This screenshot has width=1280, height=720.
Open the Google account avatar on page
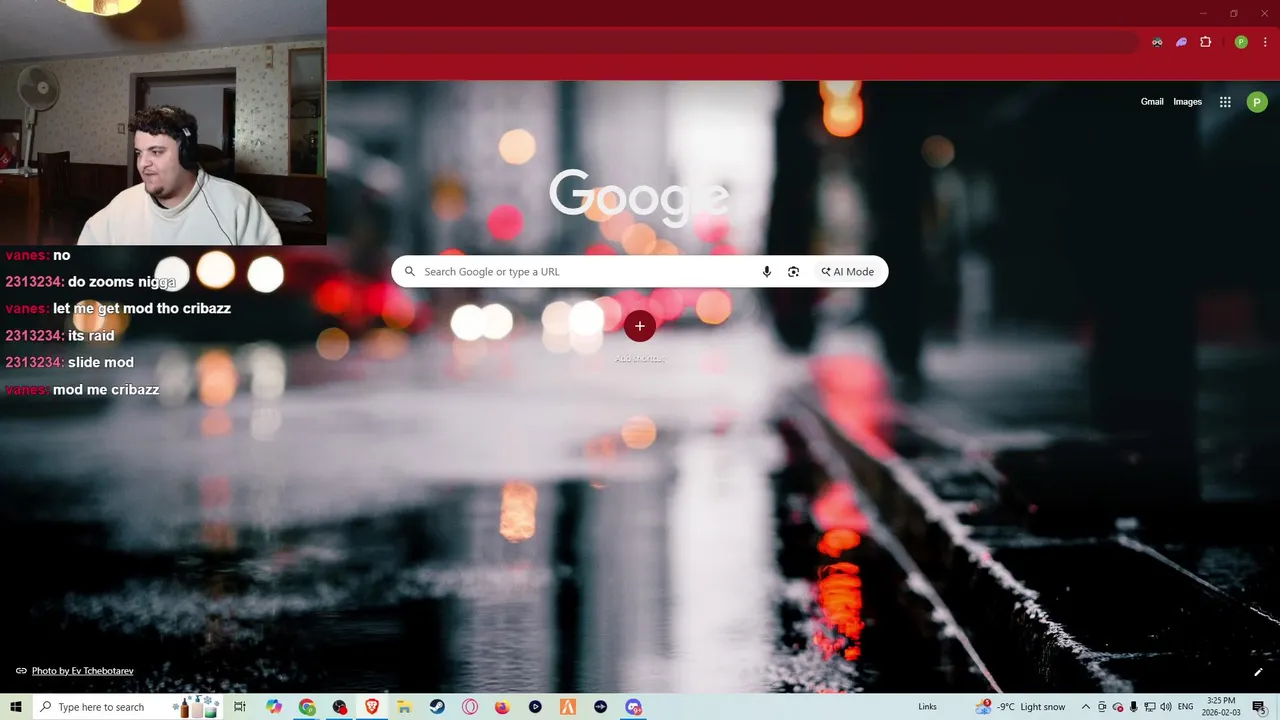click(1257, 102)
